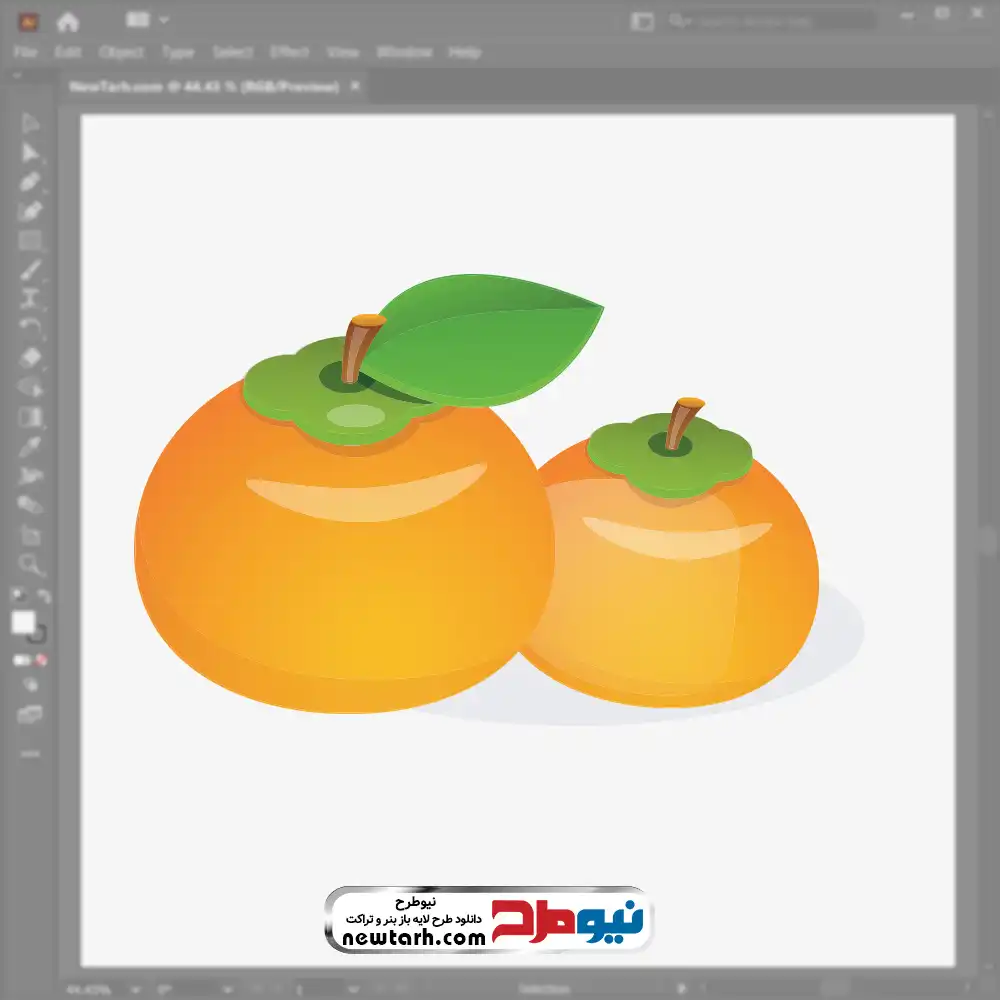Apply solid Color mode button

coord(21,660)
